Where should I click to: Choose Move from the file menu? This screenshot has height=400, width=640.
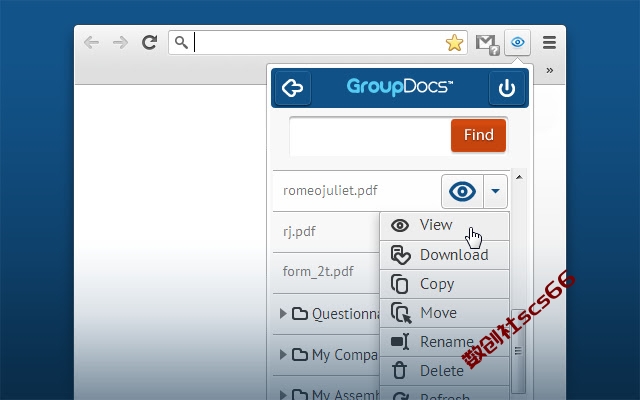(444, 313)
